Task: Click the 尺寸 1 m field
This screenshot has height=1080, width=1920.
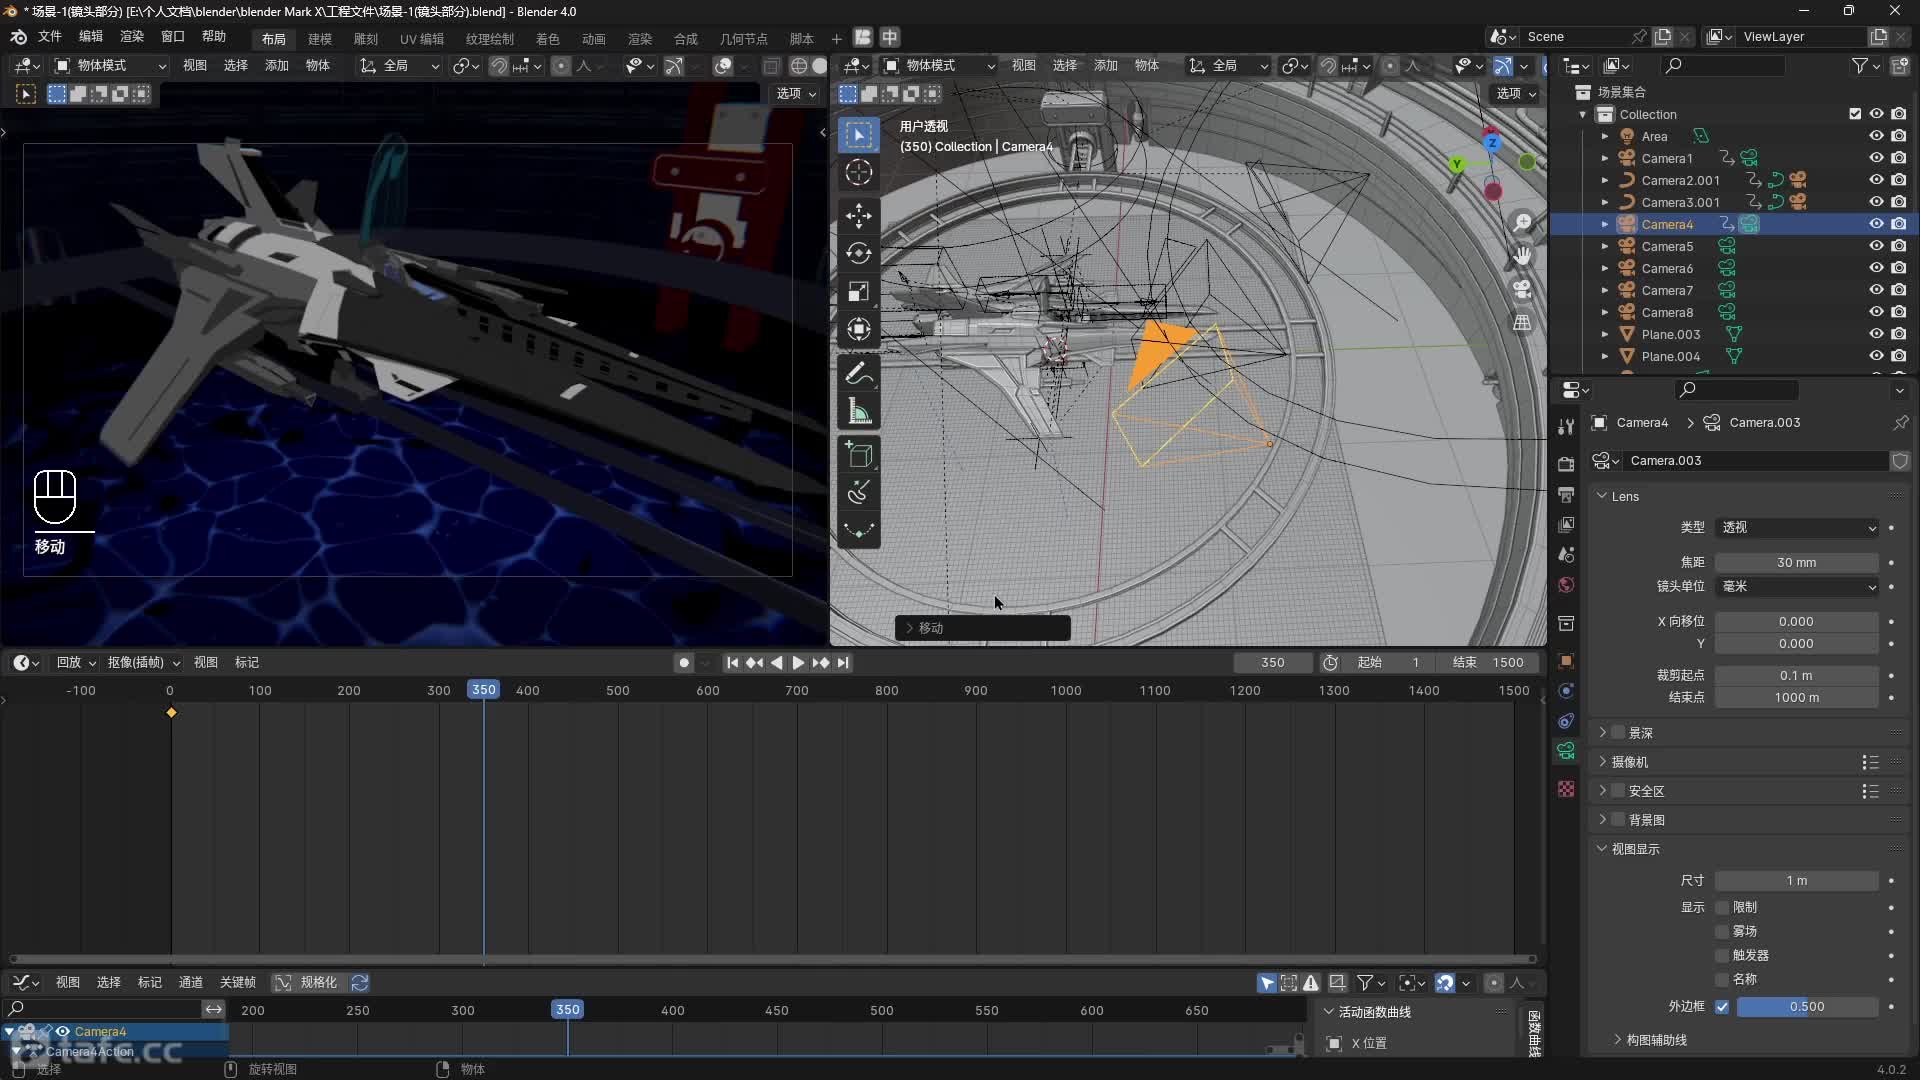Action: point(1797,881)
